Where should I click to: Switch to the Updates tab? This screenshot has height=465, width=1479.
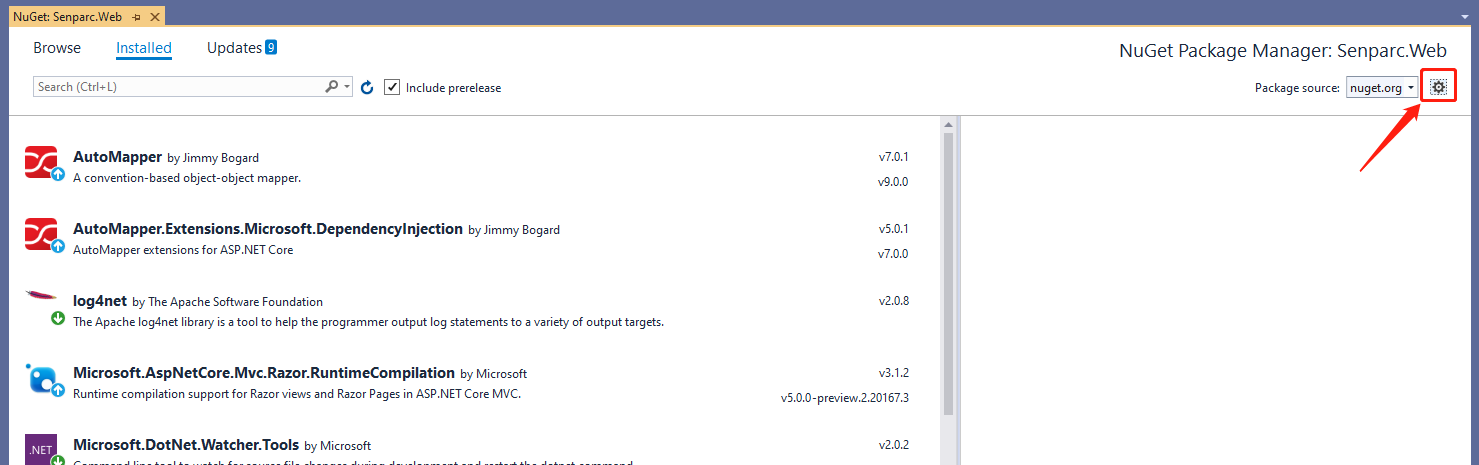click(234, 48)
